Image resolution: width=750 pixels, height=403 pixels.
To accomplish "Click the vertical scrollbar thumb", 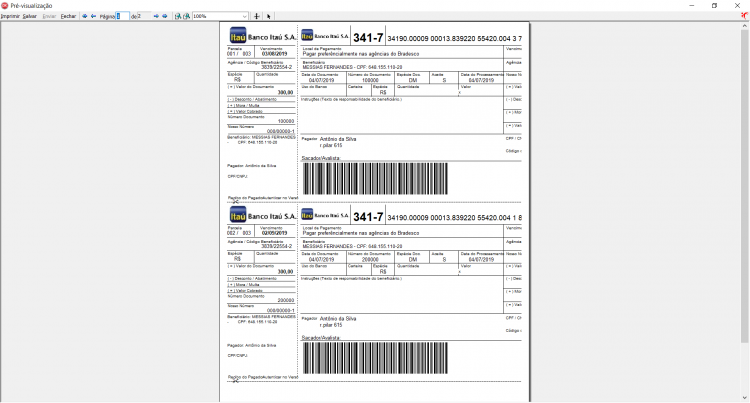I will 745,186.
